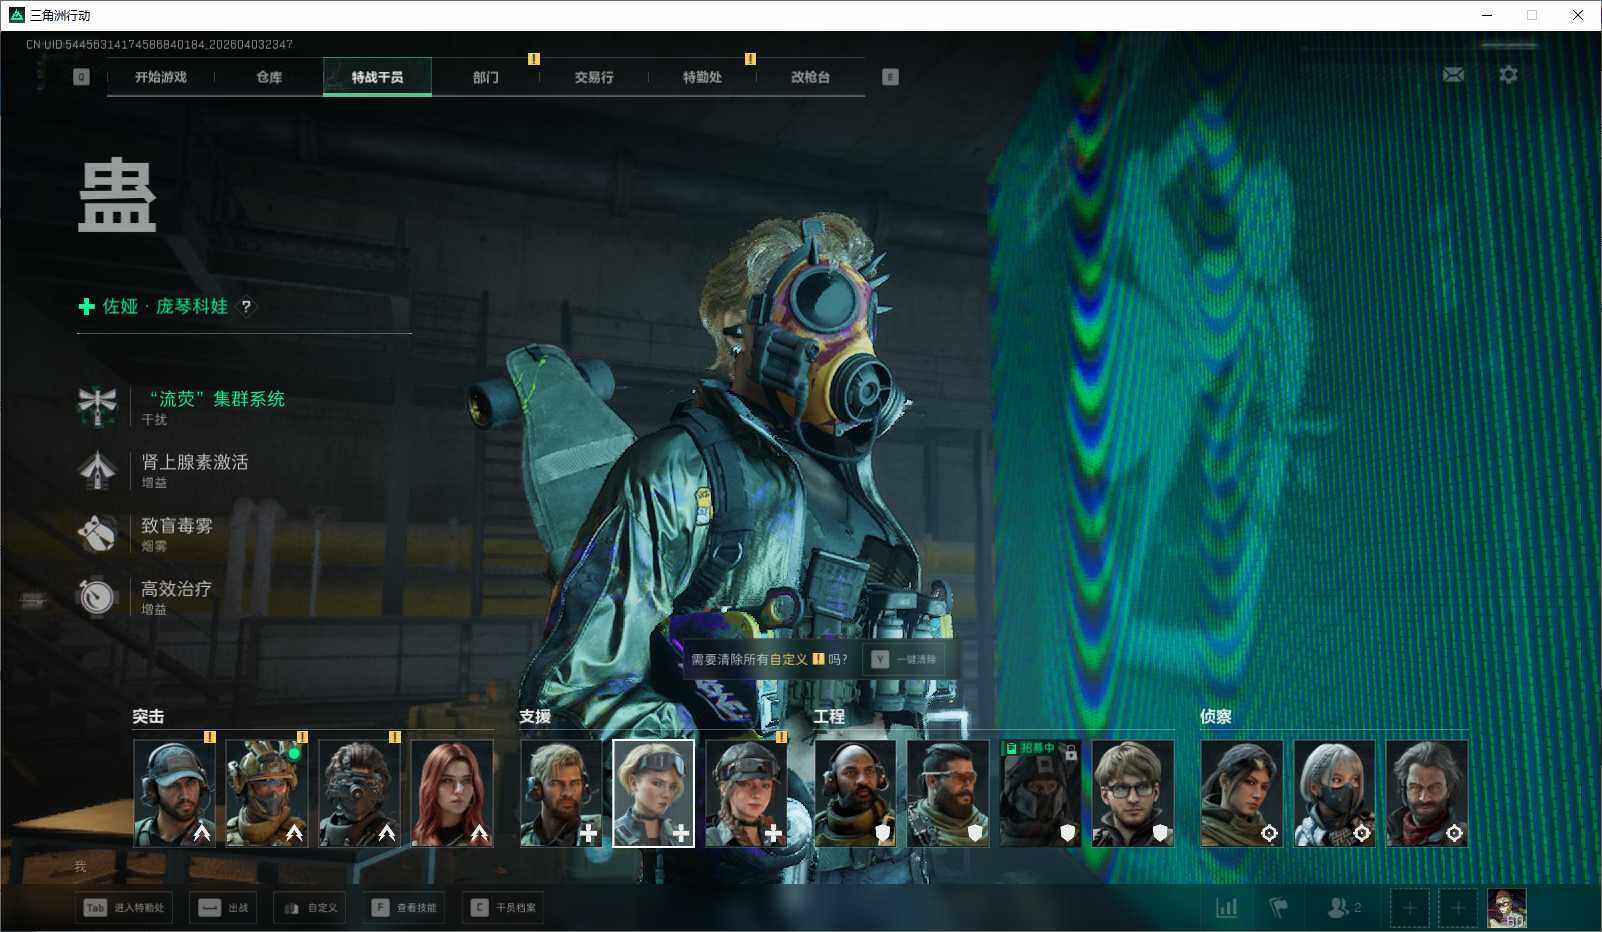Click the question mark beside 佐娅·庞琴科娃
The width and height of the screenshot is (1602, 932).
tap(246, 307)
